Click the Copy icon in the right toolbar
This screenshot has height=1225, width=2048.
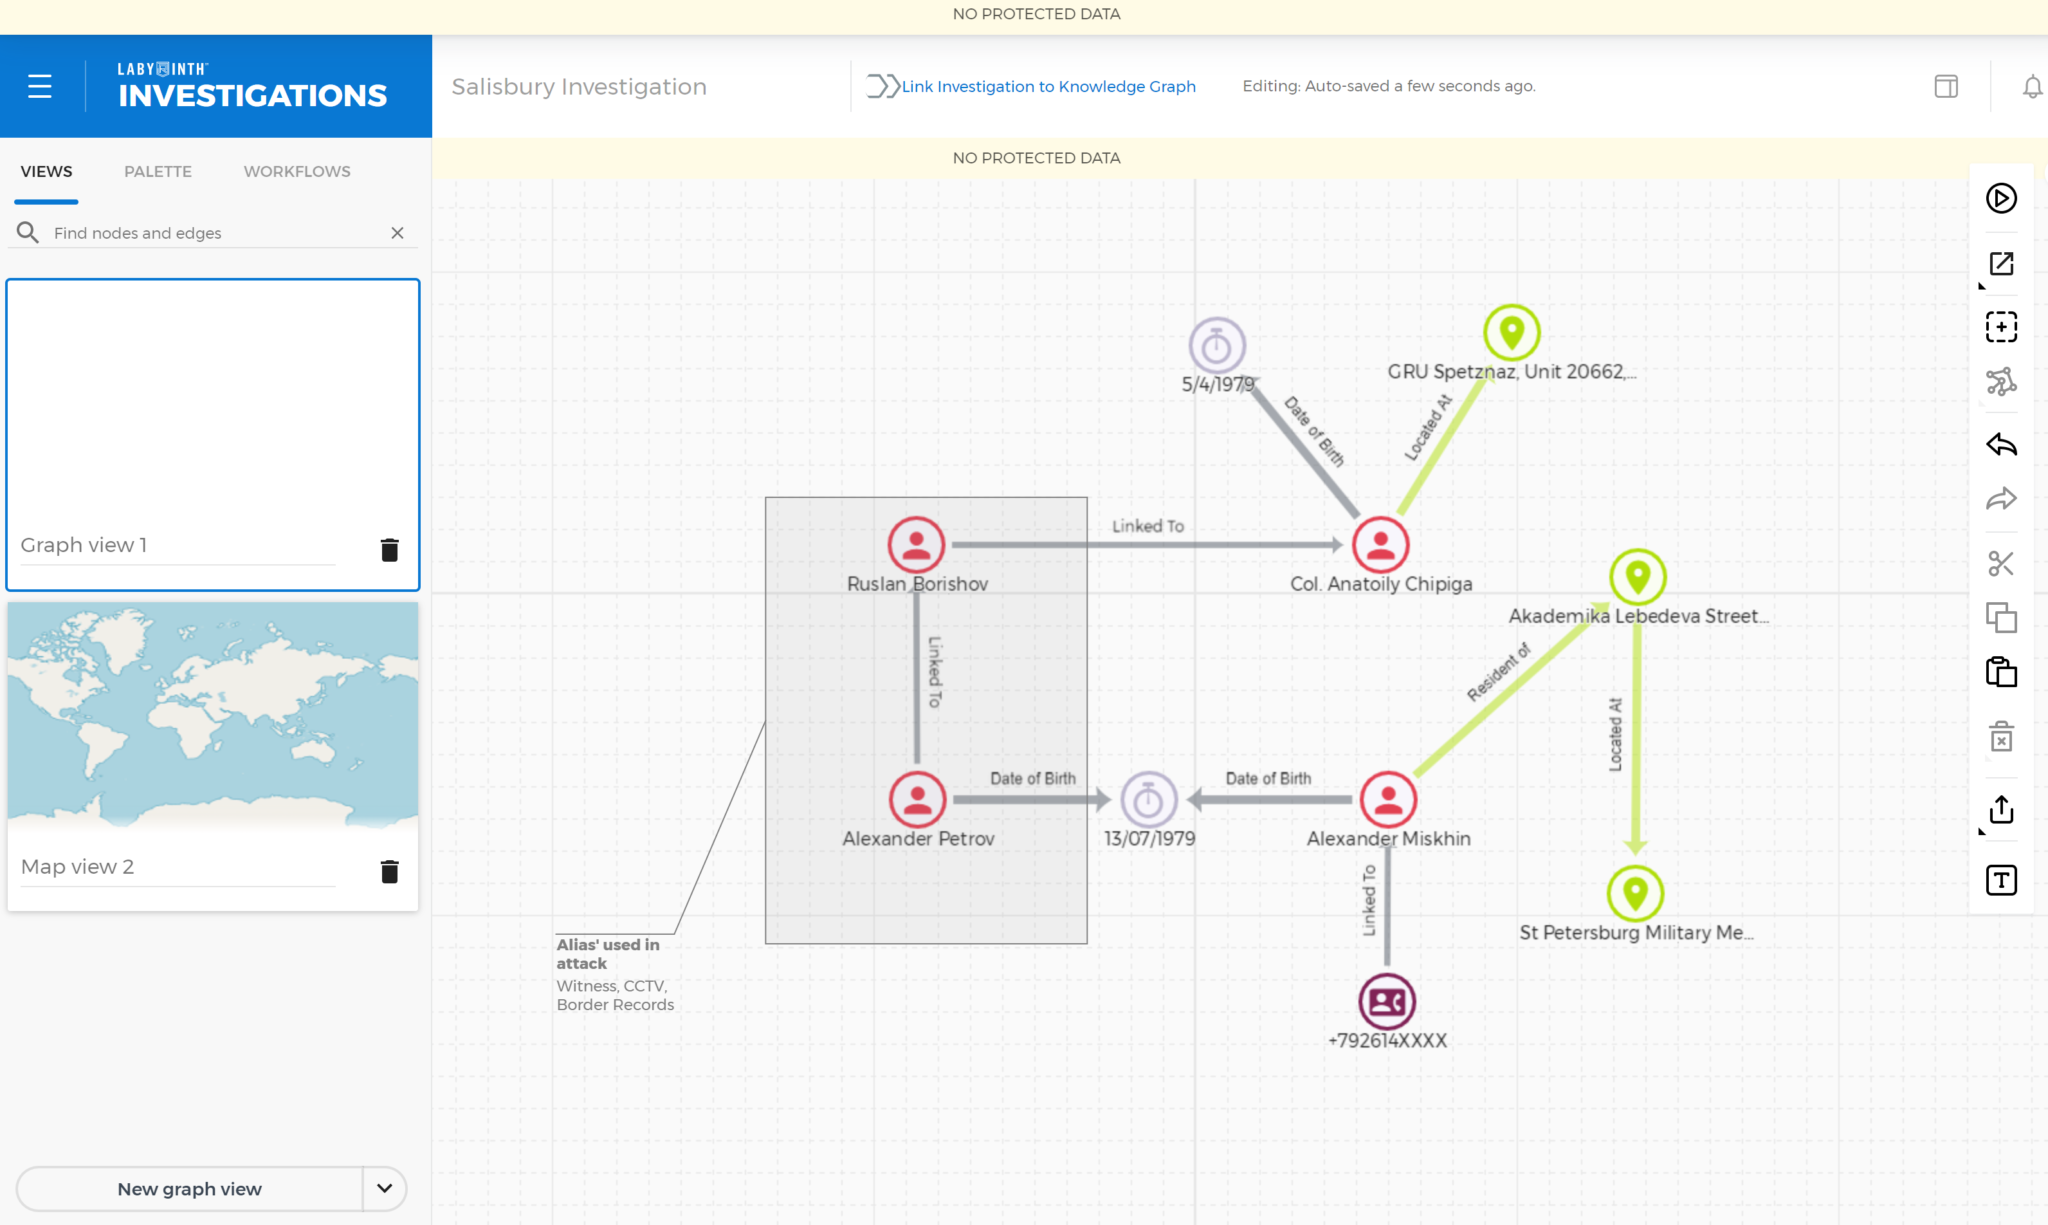(x=2001, y=617)
